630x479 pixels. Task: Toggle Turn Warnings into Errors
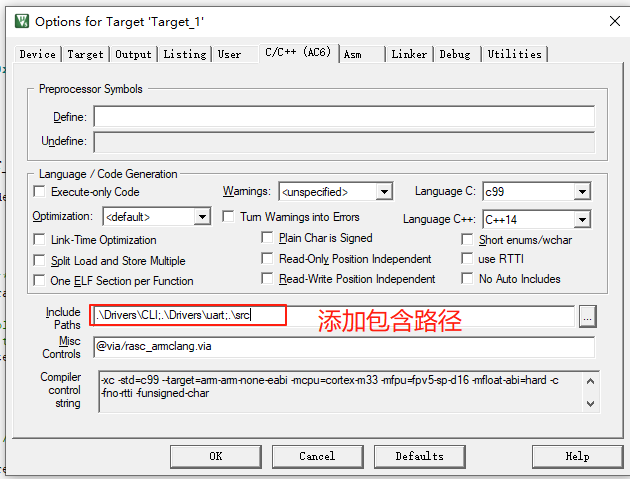point(228,217)
